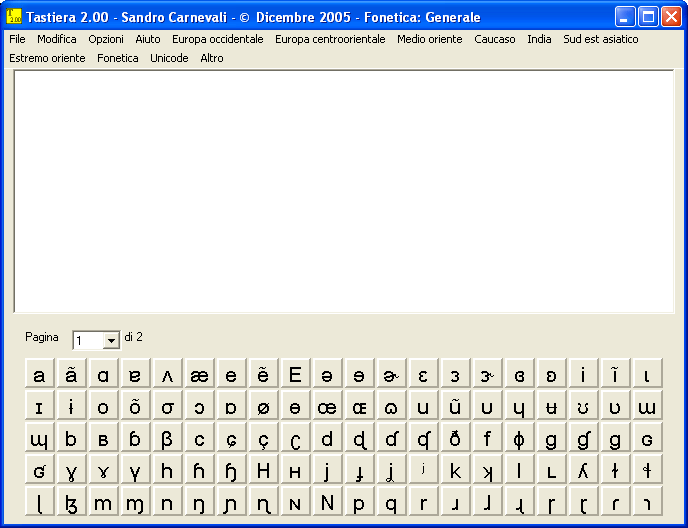Insert the barred u ʉ character key
The width and height of the screenshot is (688, 528).
(x=552, y=405)
